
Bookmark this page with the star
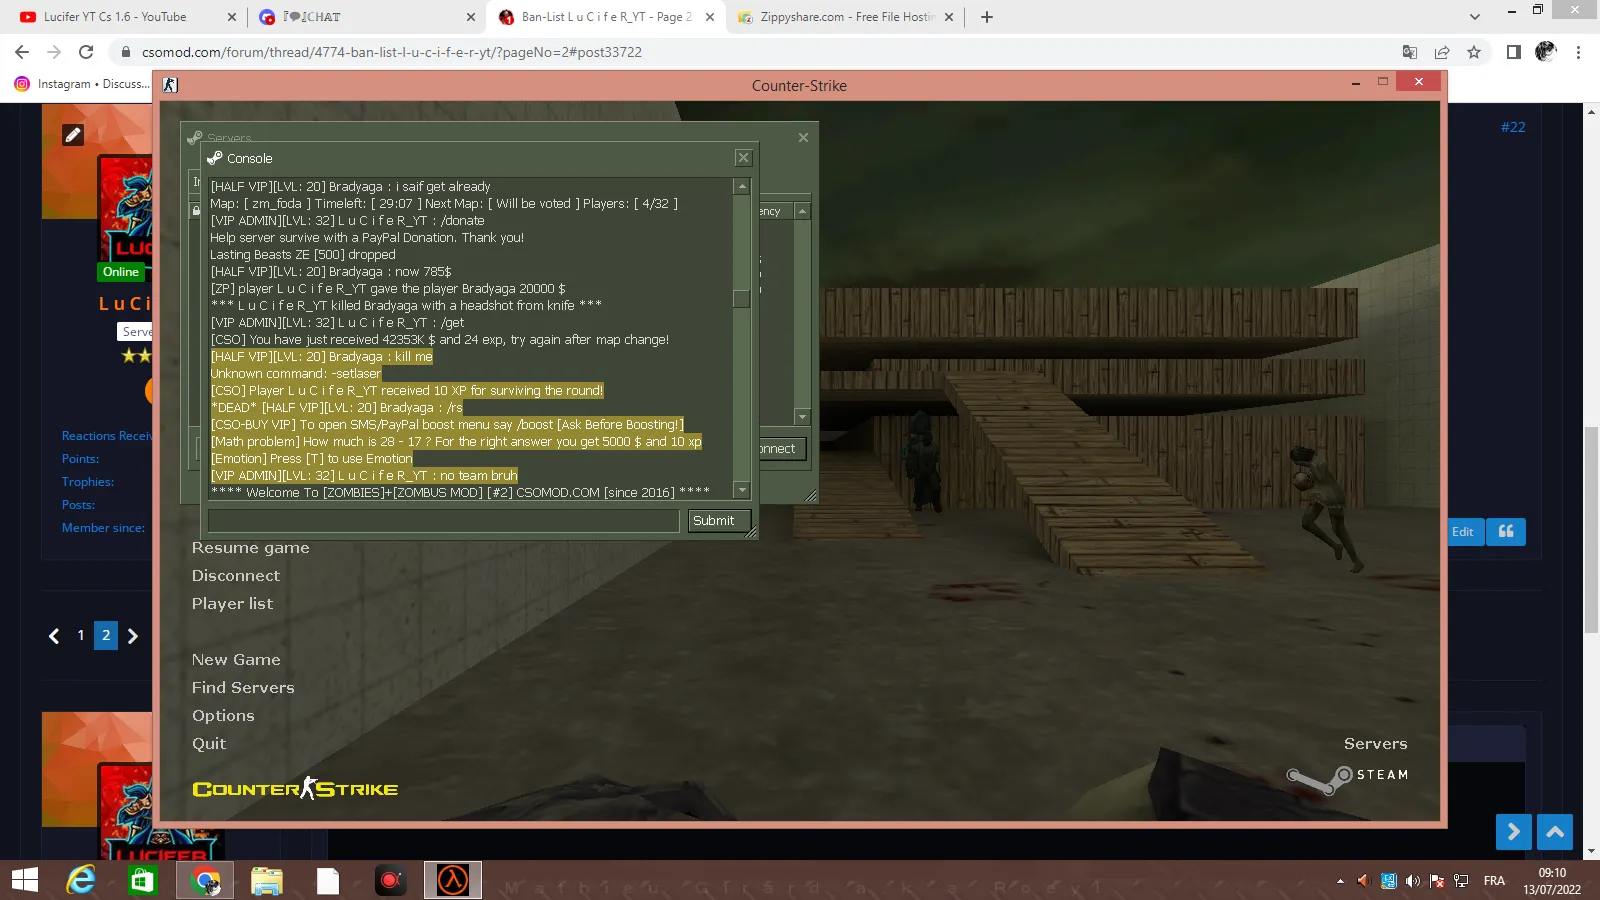coord(1474,52)
